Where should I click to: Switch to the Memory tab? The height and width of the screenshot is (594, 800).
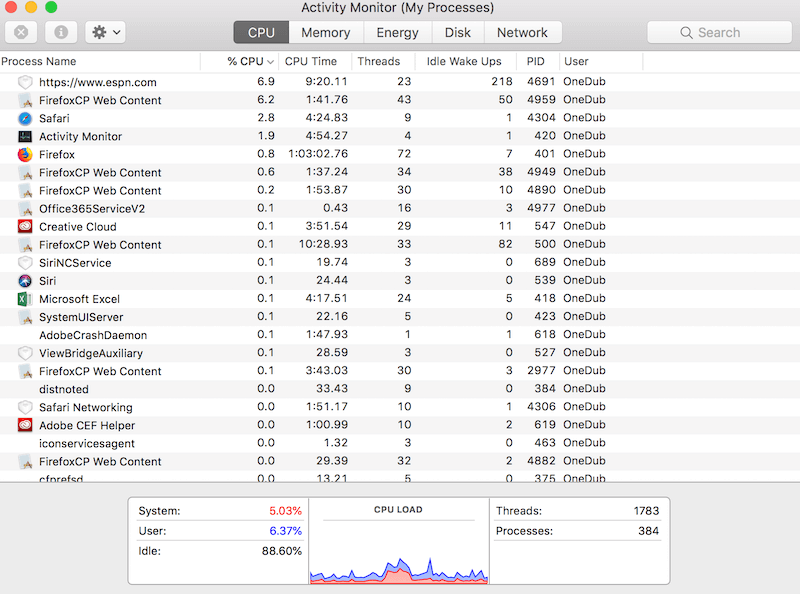point(325,32)
